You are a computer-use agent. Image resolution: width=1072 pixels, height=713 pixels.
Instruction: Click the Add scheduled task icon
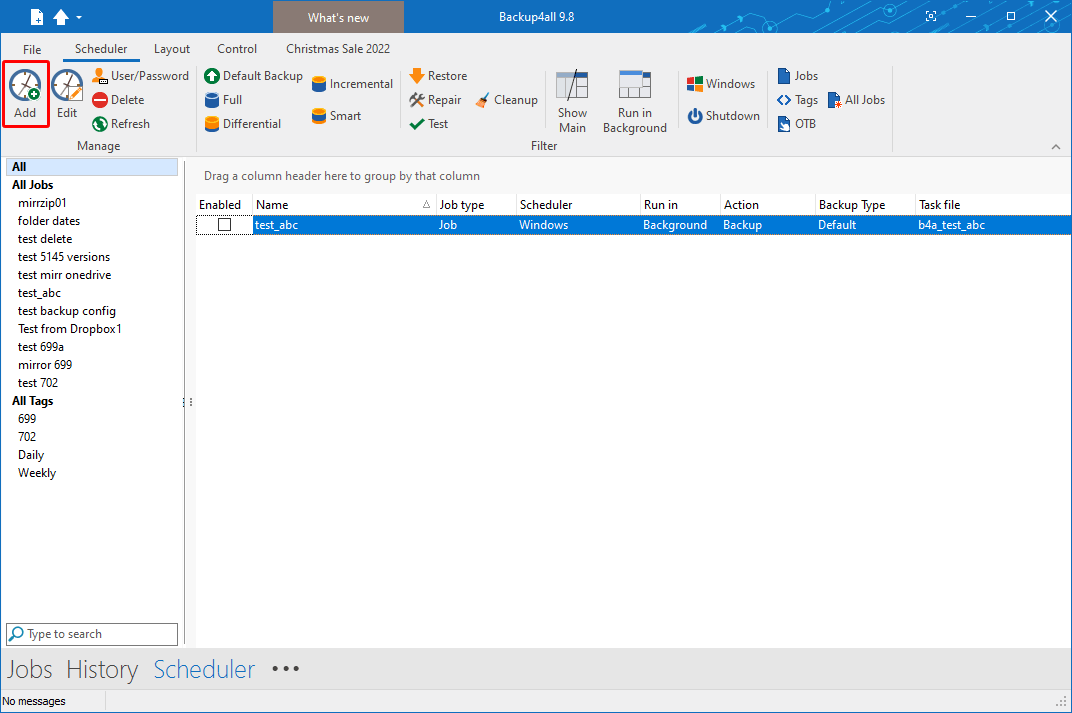coord(25,93)
